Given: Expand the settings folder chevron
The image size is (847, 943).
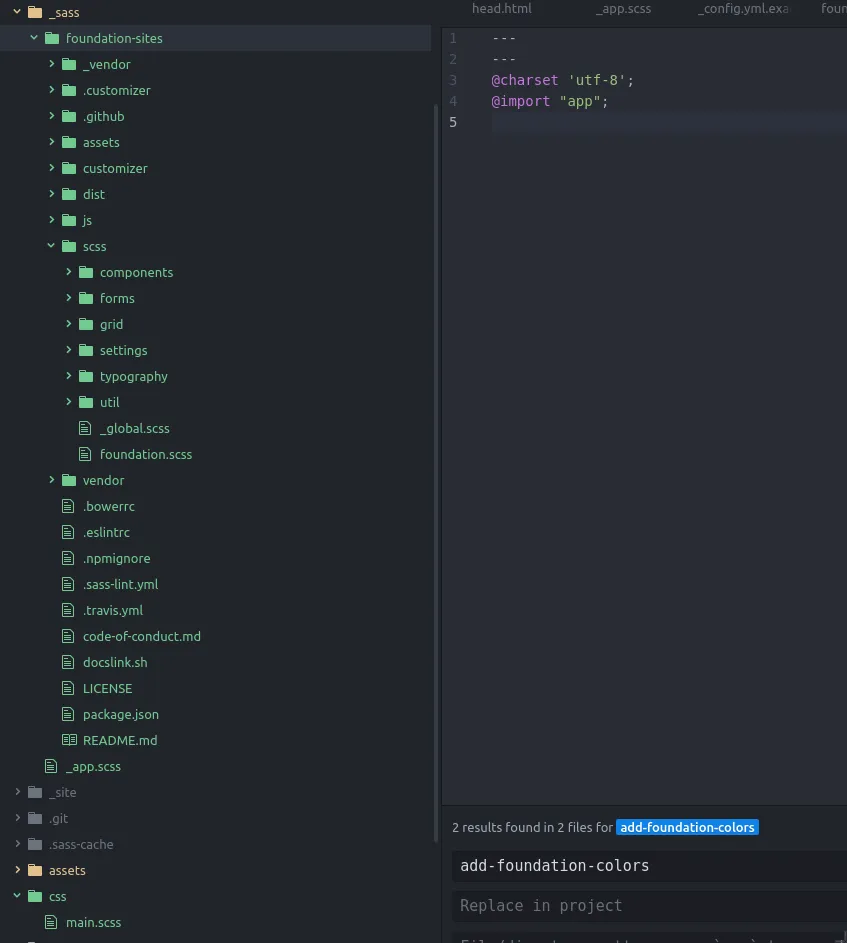Looking at the screenshot, I should pyautogui.click(x=69, y=350).
